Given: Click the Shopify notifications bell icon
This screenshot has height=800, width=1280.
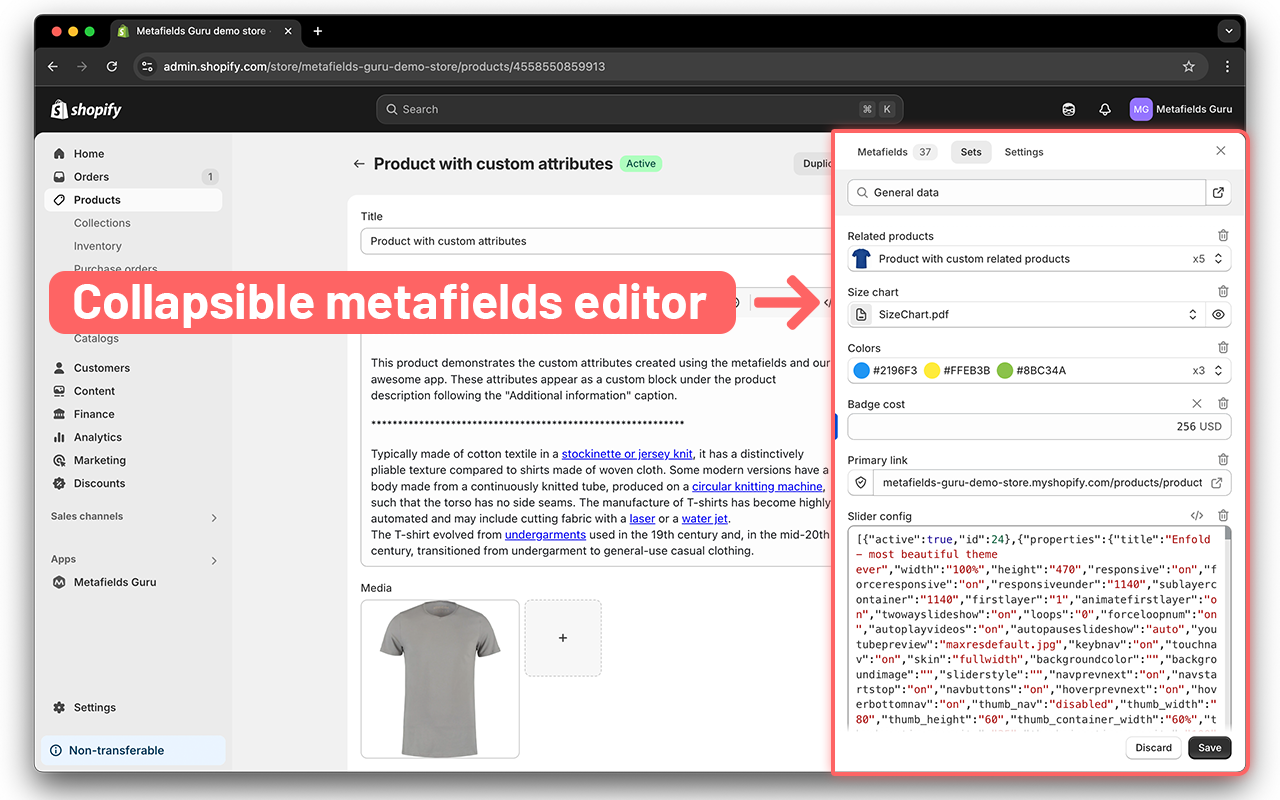Looking at the screenshot, I should point(1104,109).
